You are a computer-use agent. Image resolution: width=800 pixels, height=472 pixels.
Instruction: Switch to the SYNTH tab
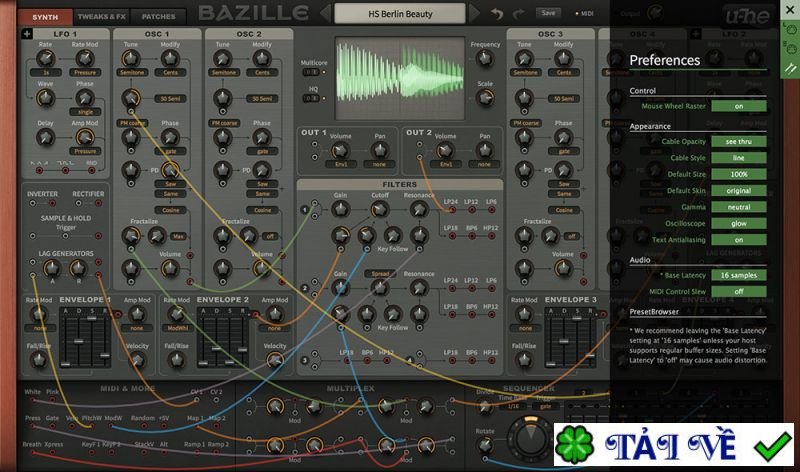click(x=45, y=17)
